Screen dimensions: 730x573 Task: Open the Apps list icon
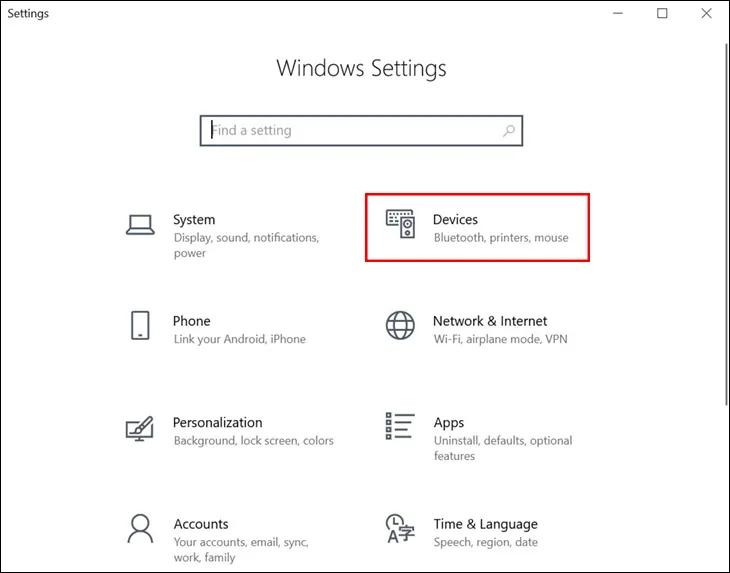pyautogui.click(x=400, y=426)
